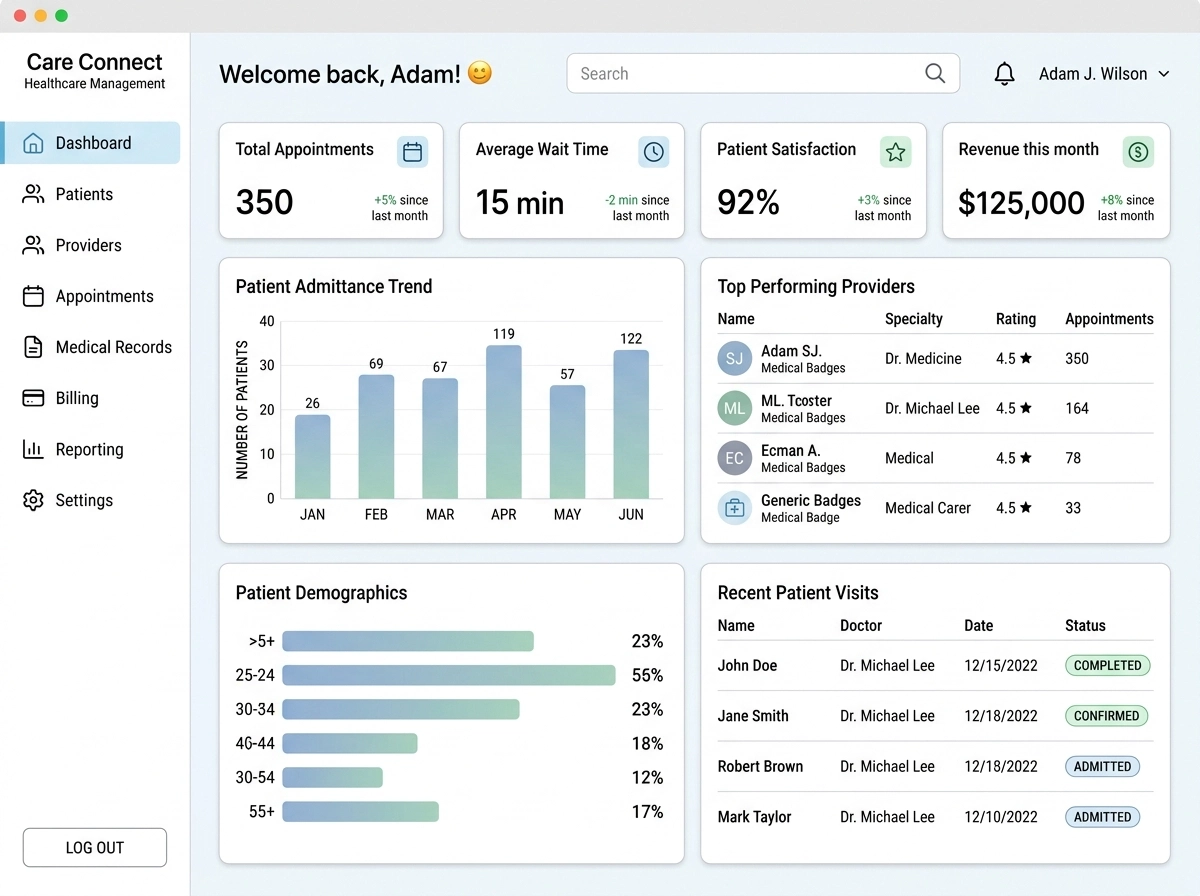Click dollar icon on Revenue this month card
The width and height of the screenshot is (1200, 896).
1137,152
